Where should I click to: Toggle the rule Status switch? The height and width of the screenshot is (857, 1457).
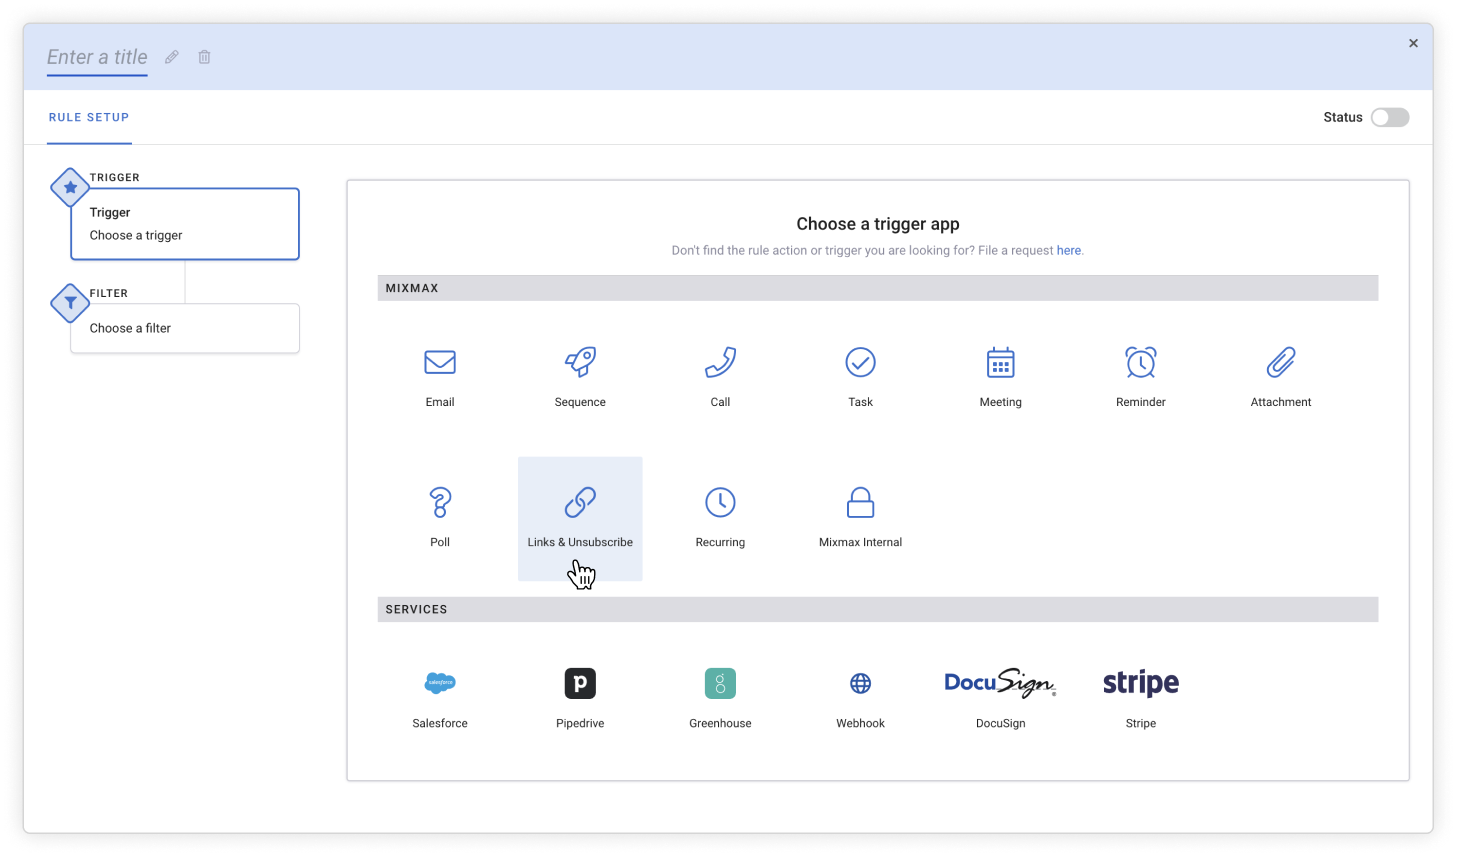[x=1389, y=117]
